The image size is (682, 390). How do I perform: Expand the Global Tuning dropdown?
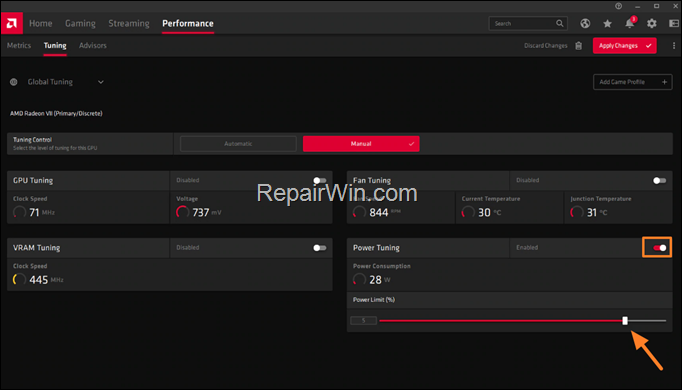[x=100, y=82]
